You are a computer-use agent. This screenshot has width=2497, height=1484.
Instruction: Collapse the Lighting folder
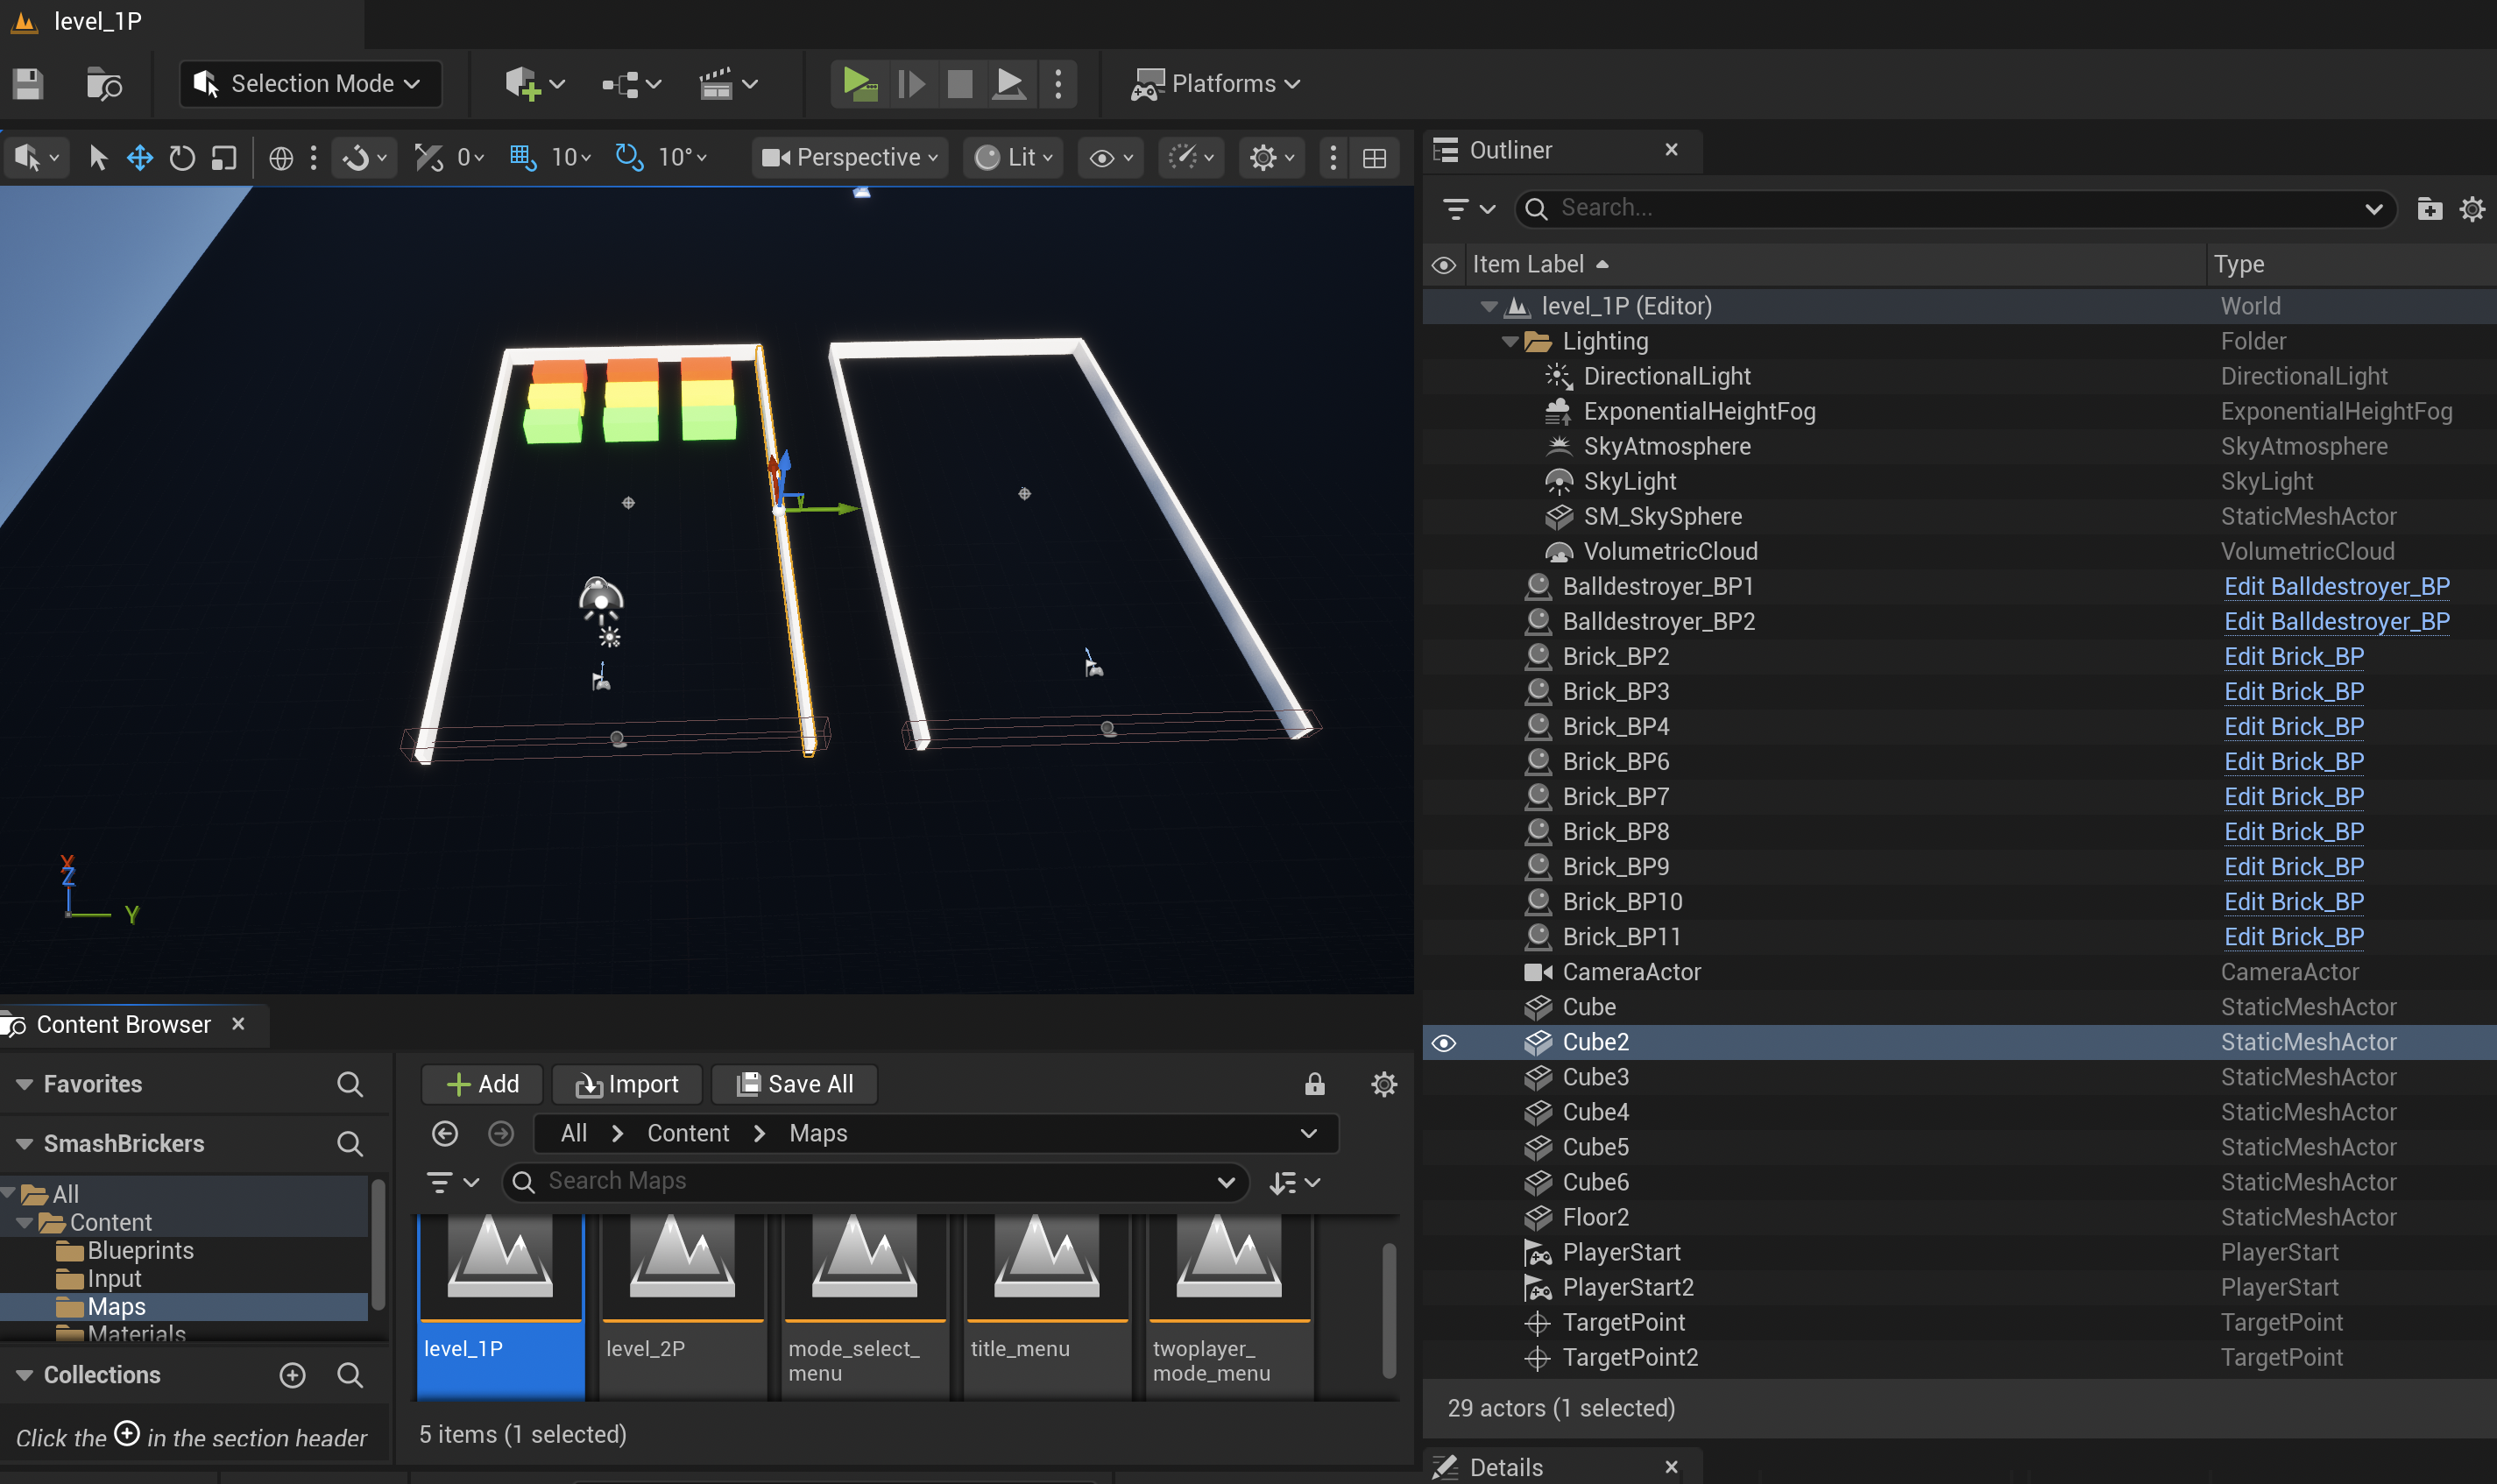tap(1509, 341)
